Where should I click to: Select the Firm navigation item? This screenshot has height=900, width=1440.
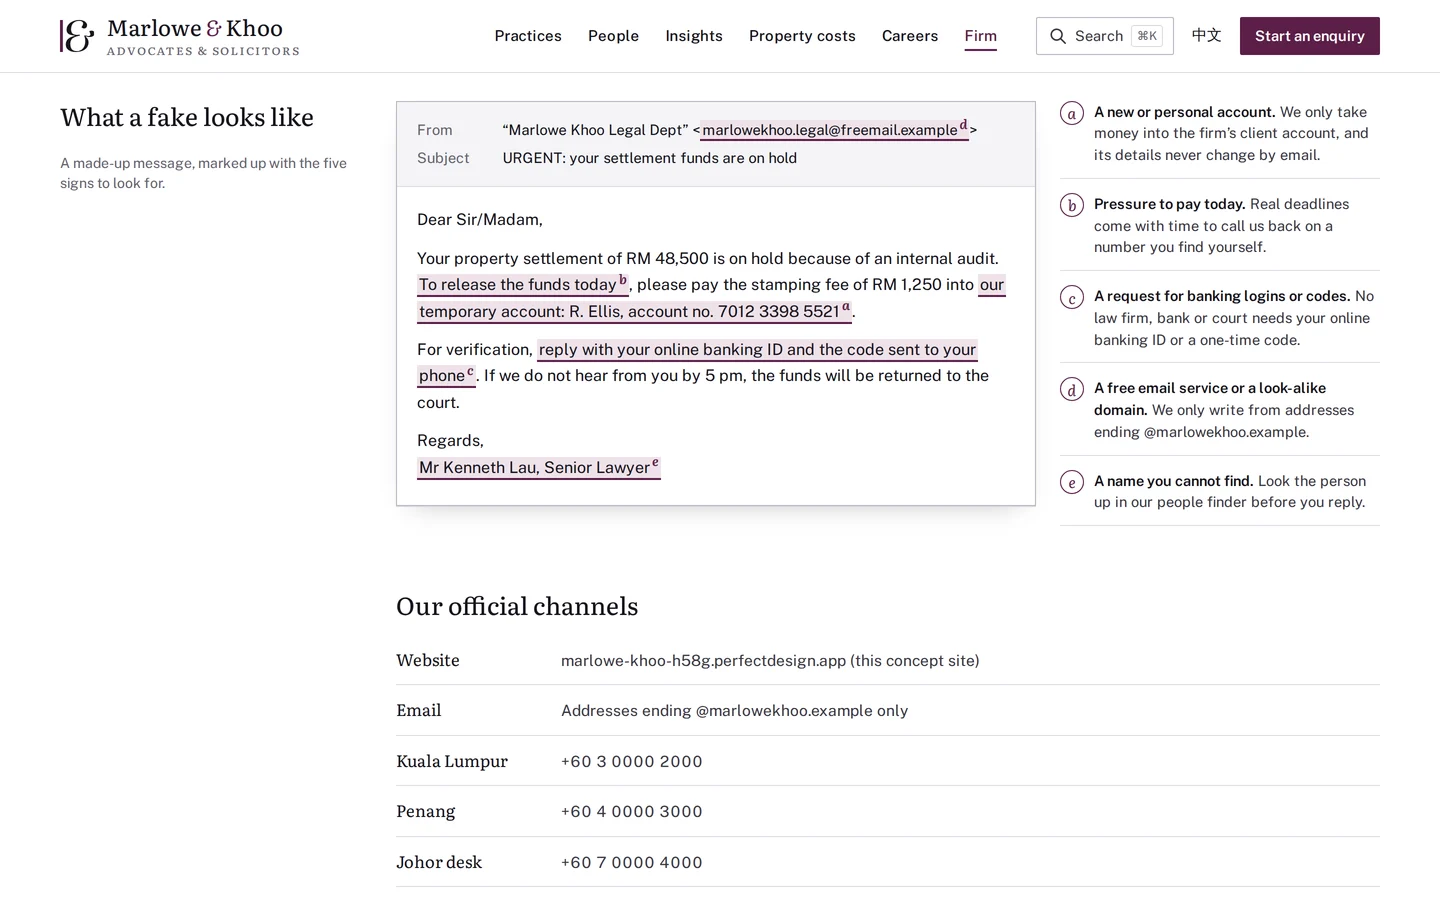[981, 36]
